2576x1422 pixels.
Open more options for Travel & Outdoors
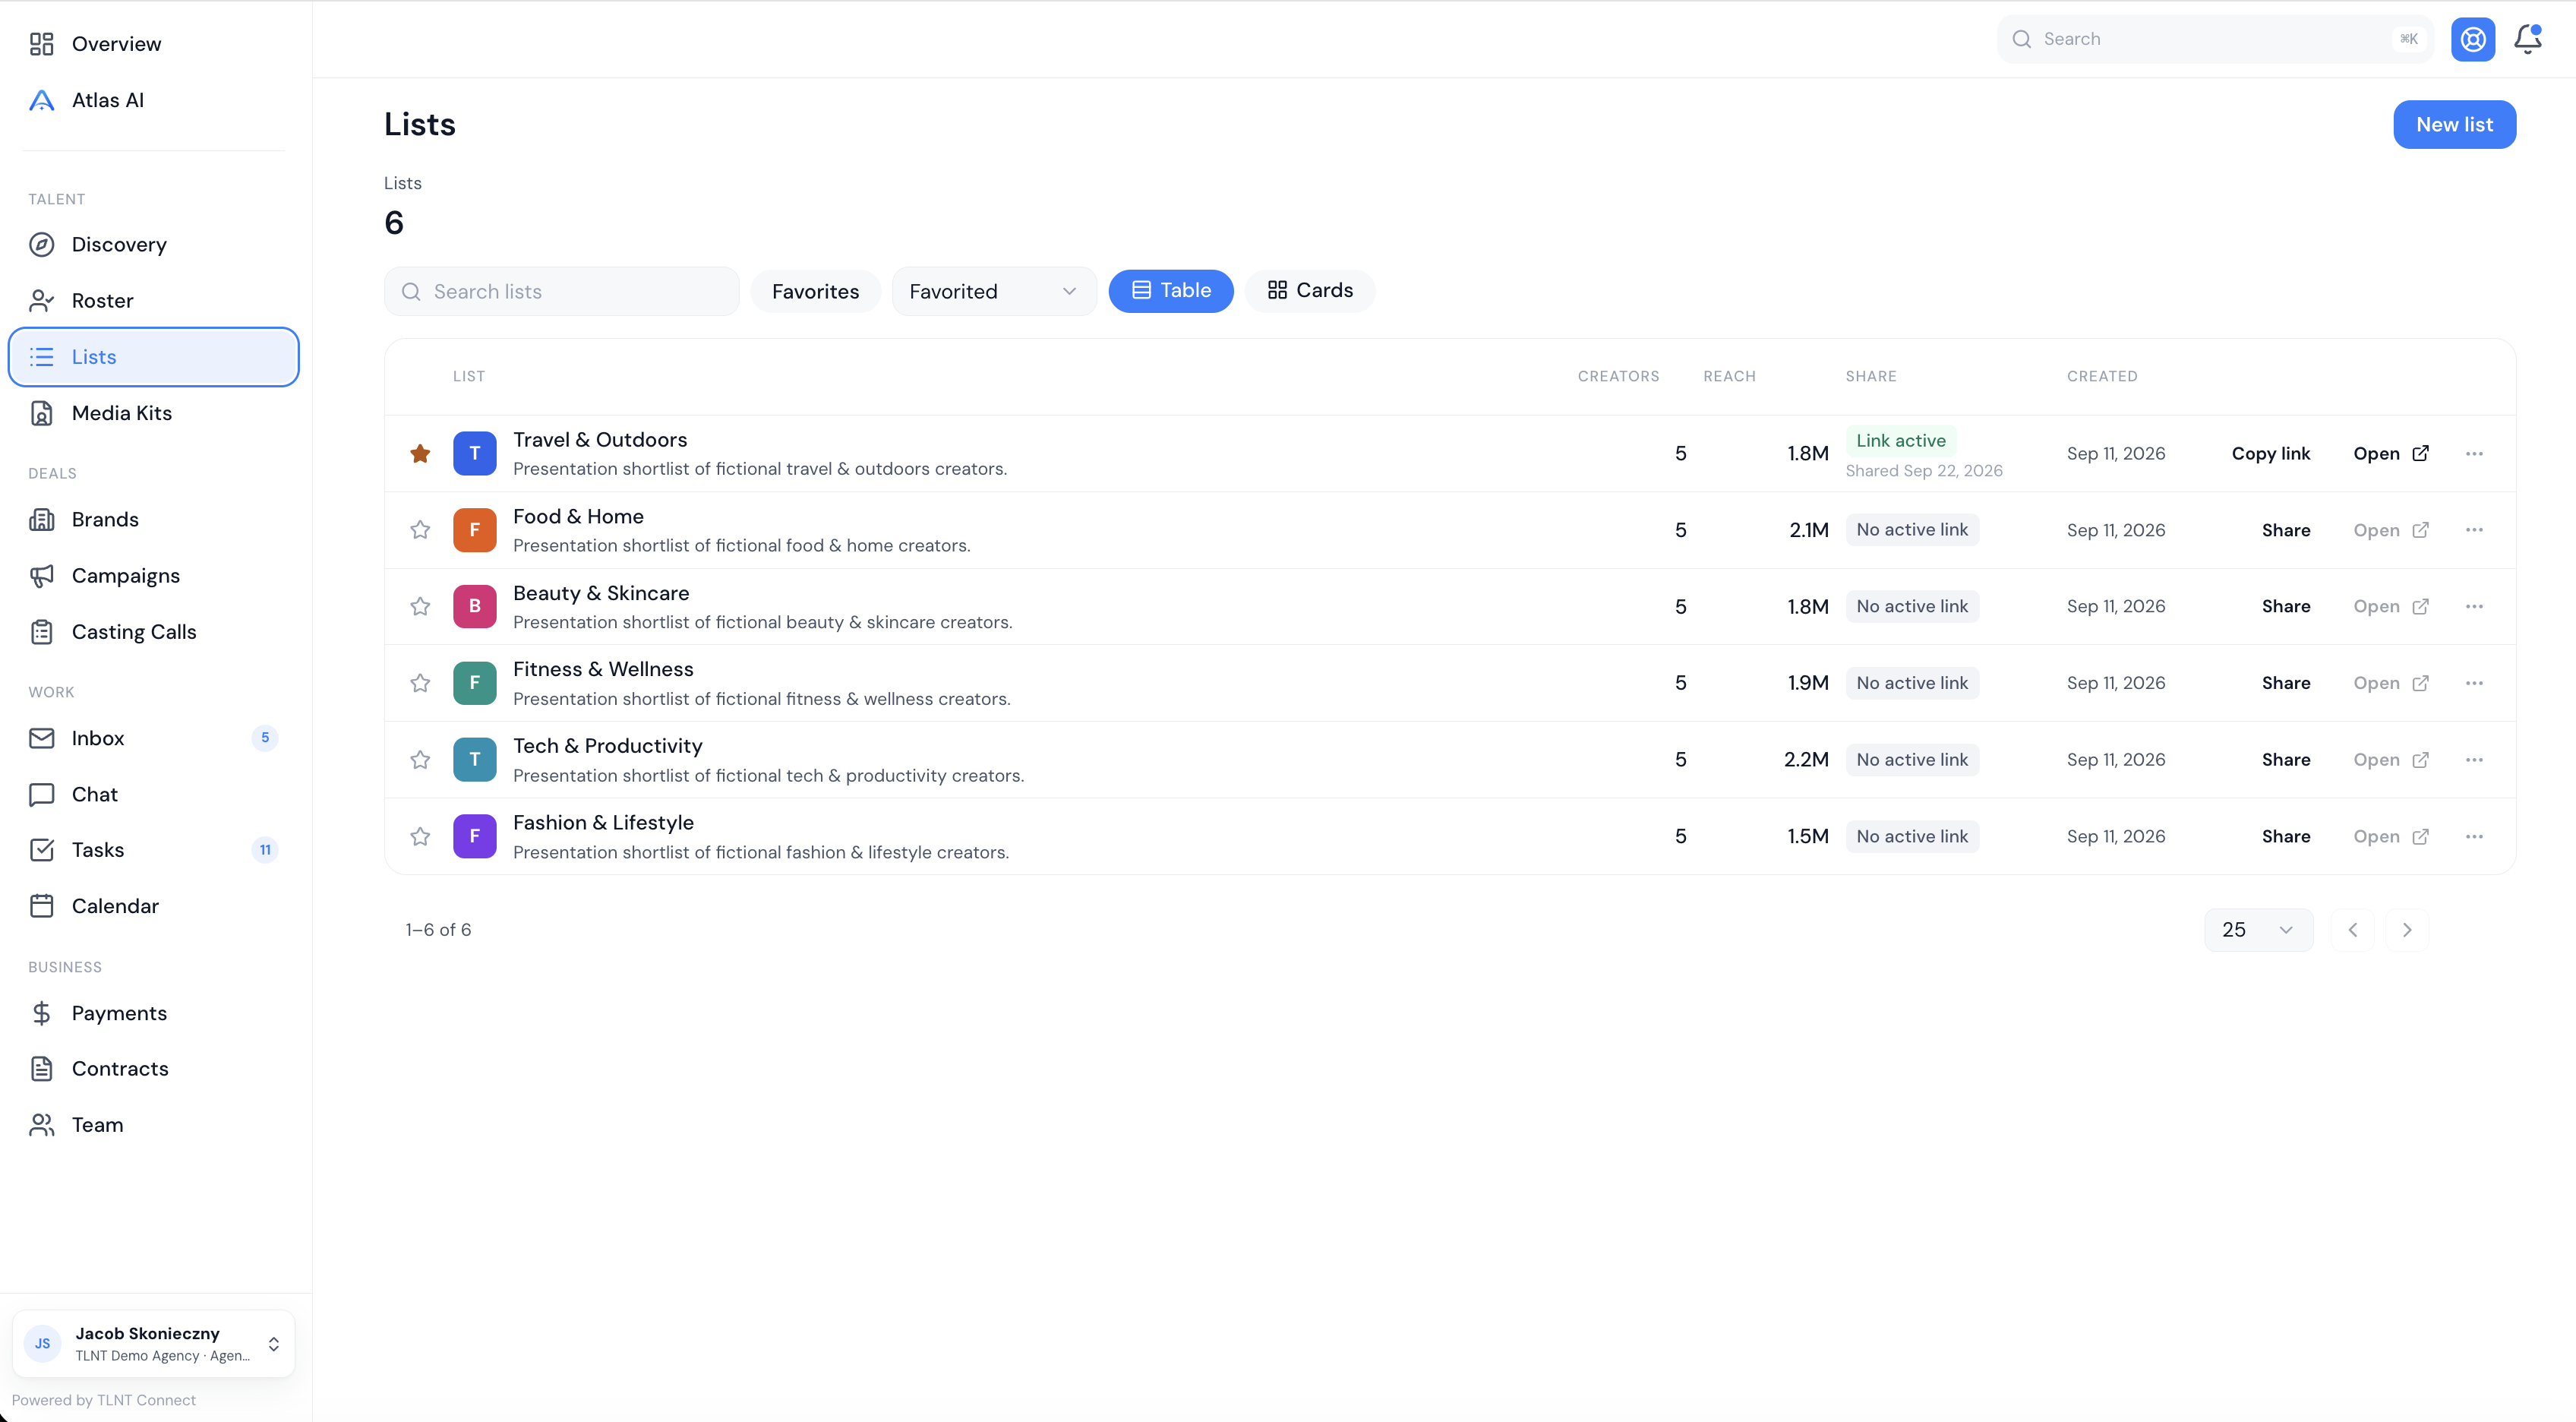pos(2474,453)
